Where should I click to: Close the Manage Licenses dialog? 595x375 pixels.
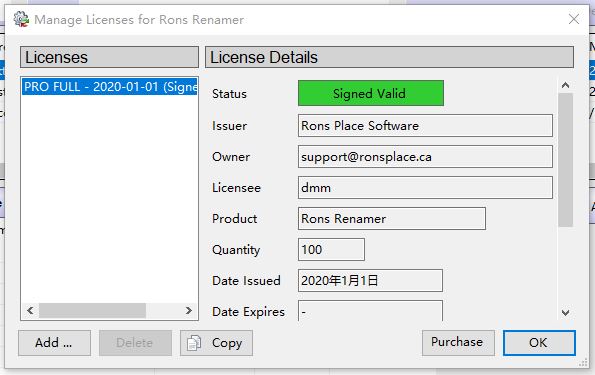click(574, 19)
